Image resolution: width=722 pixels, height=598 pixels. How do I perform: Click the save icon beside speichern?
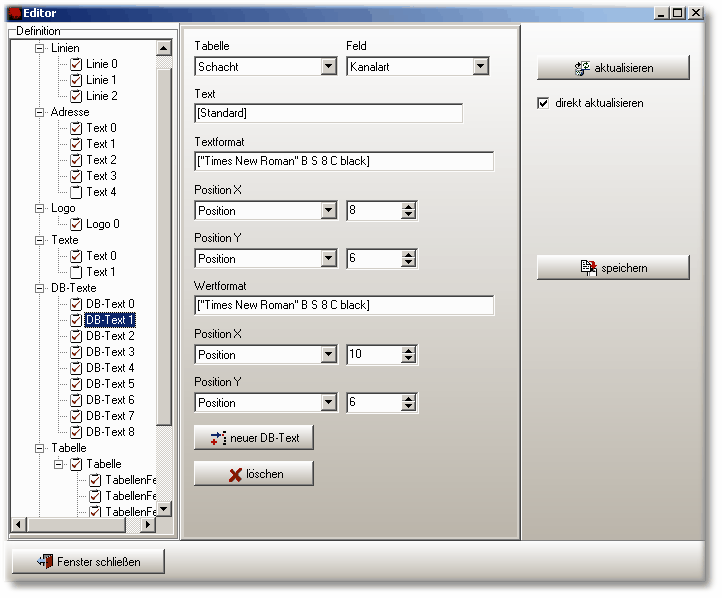tap(588, 267)
